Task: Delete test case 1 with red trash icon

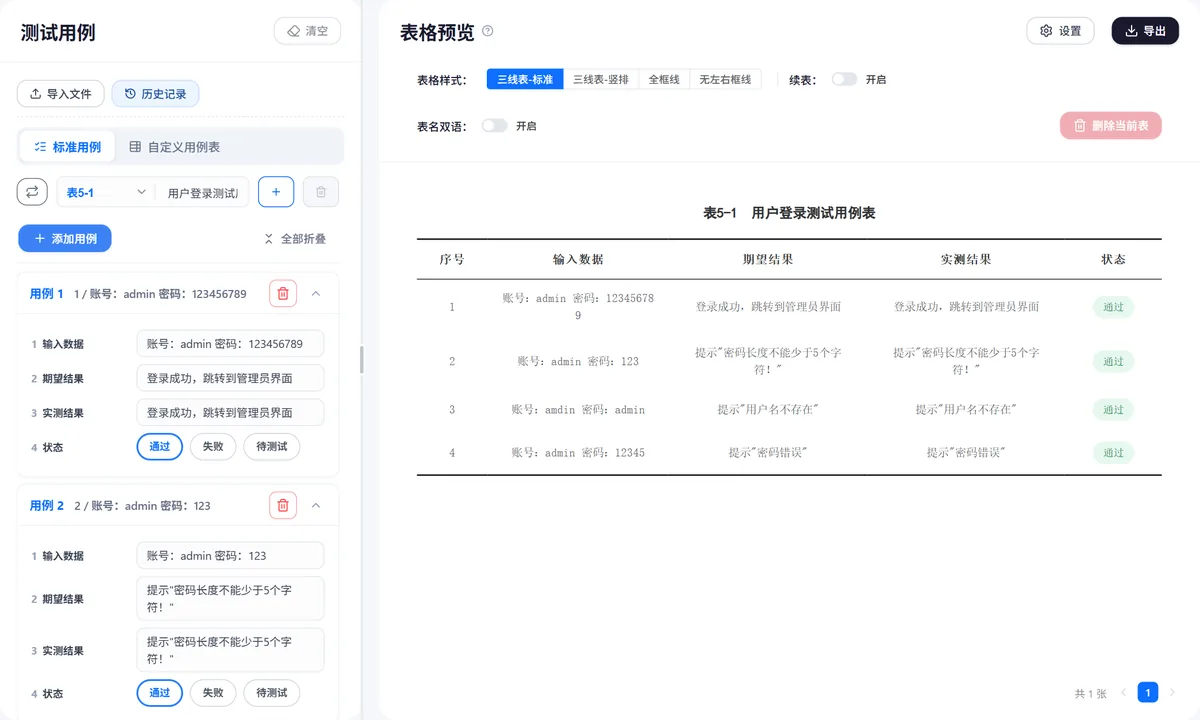Action: point(283,293)
